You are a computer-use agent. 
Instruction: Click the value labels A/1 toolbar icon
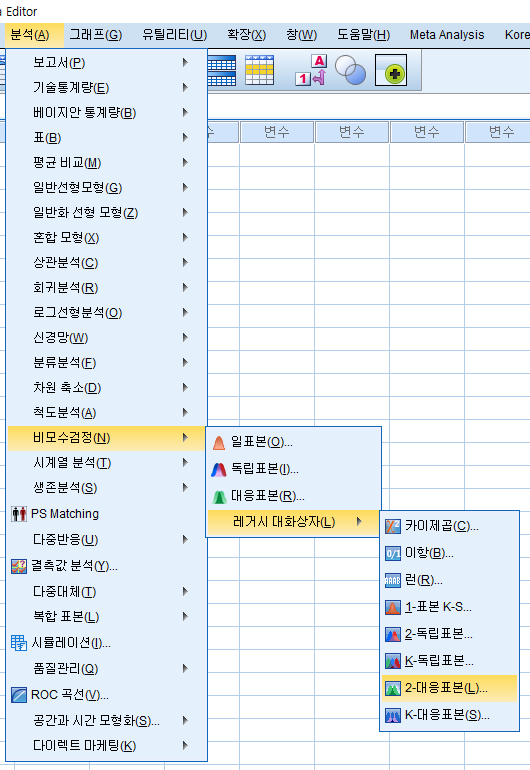click(x=311, y=70)
